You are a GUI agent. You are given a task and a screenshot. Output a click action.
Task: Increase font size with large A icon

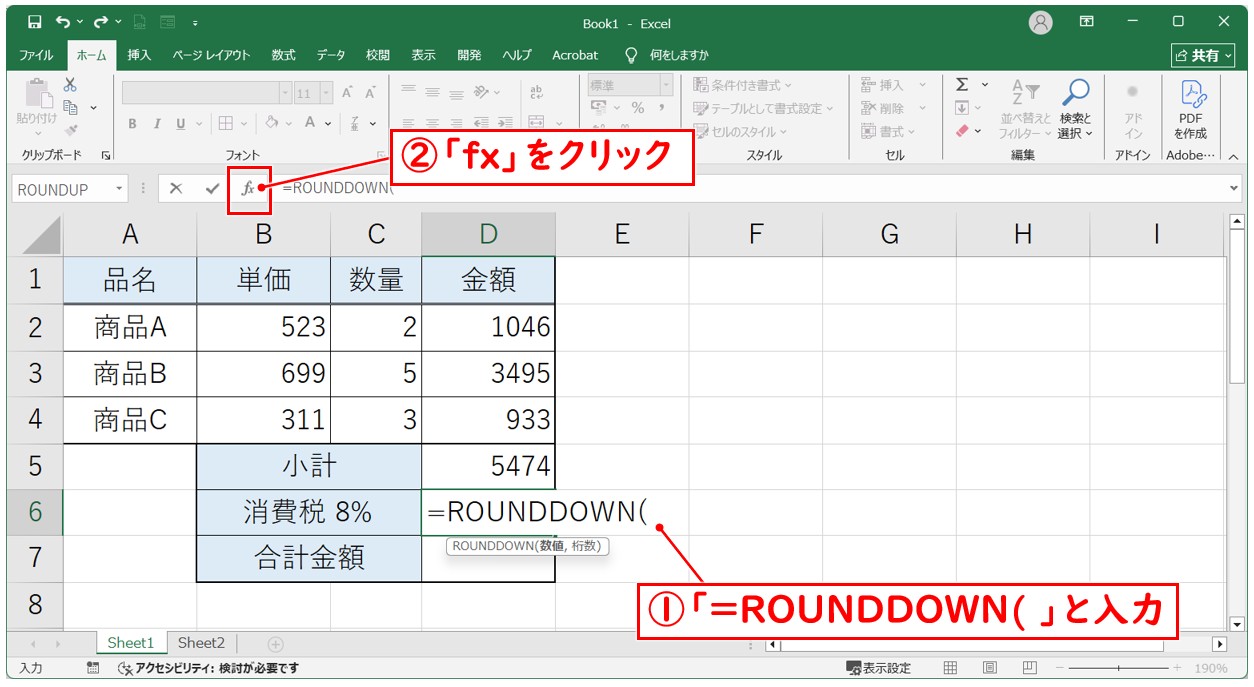click(347, 93)
